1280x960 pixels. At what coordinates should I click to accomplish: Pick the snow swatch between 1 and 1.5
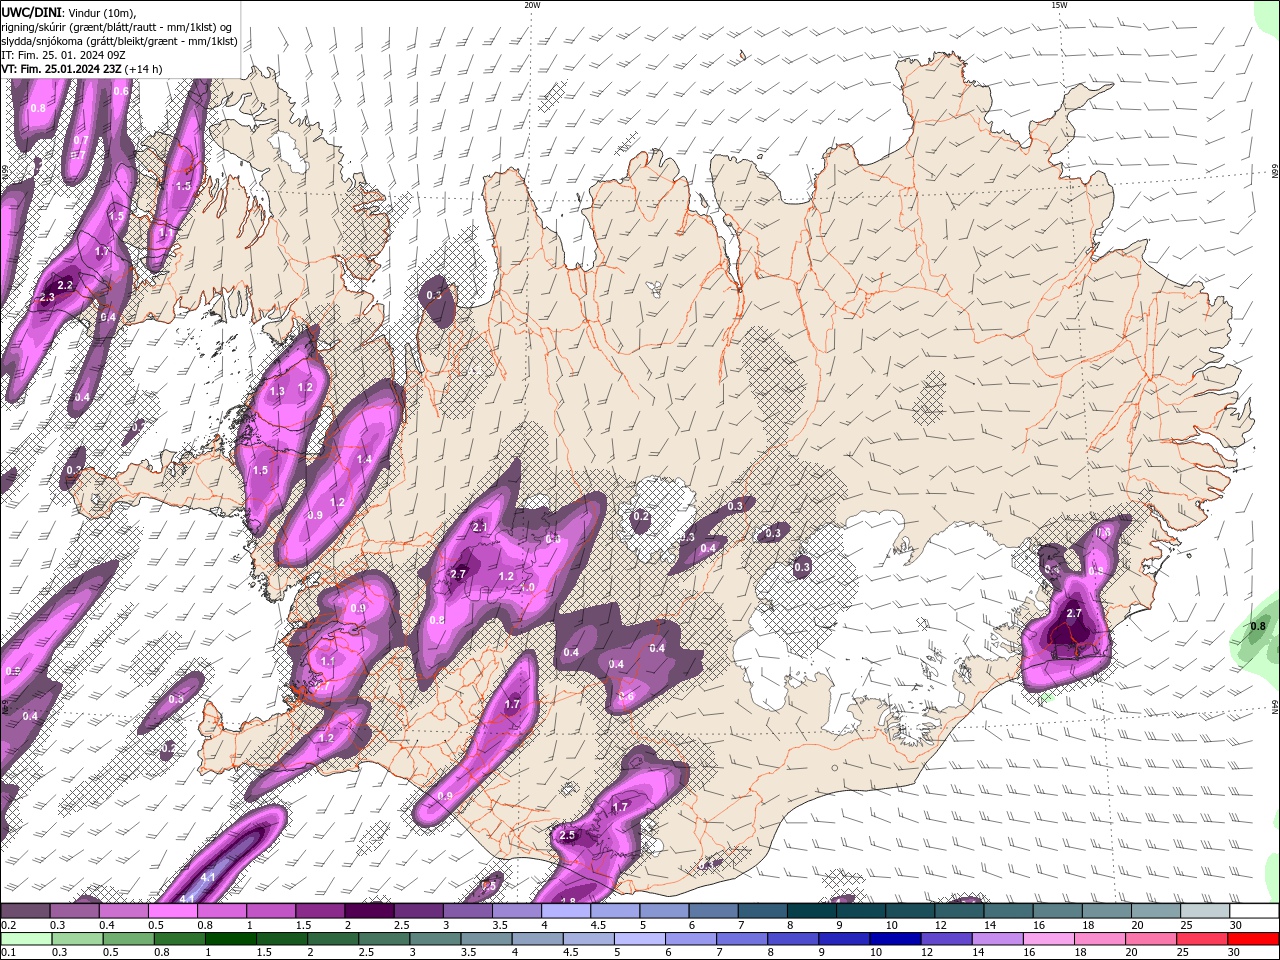click(270, 911)
